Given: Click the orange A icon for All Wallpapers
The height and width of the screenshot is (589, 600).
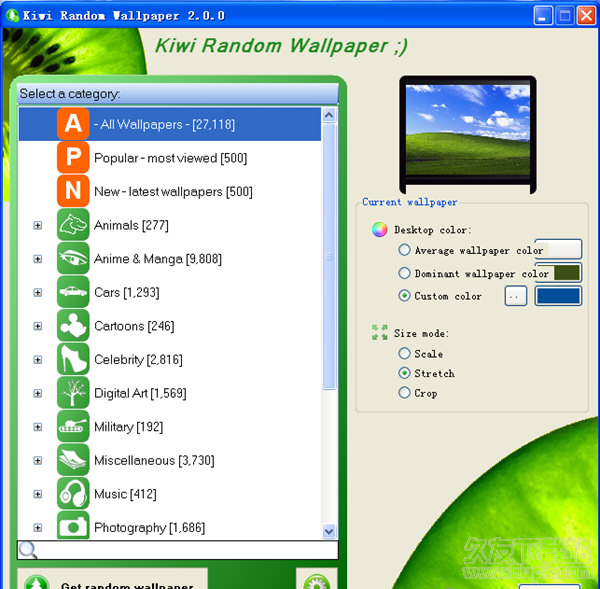Looking at the screenshot, I should (x=73, y=124).
